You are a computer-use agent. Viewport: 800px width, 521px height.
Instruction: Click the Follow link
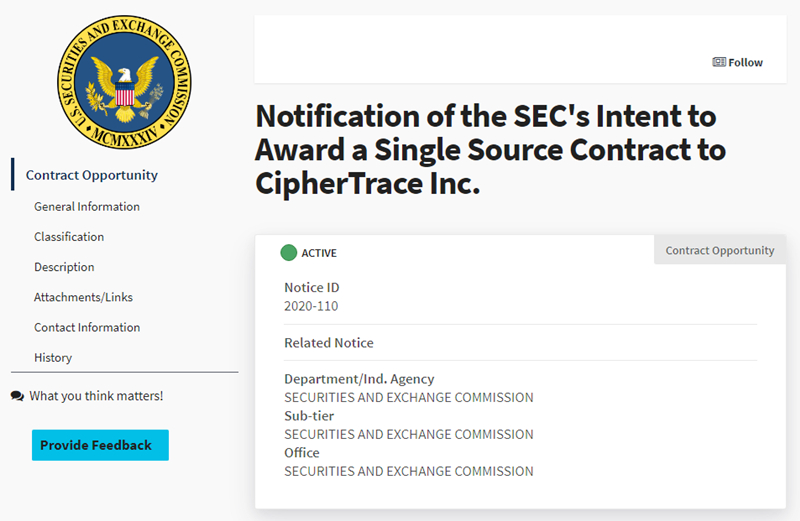pyautogui.click(x=745, y=62)
